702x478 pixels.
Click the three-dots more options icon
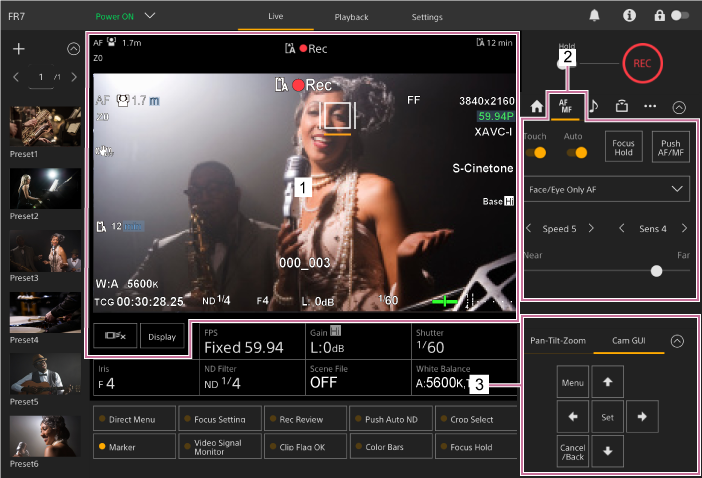[650, 106]
